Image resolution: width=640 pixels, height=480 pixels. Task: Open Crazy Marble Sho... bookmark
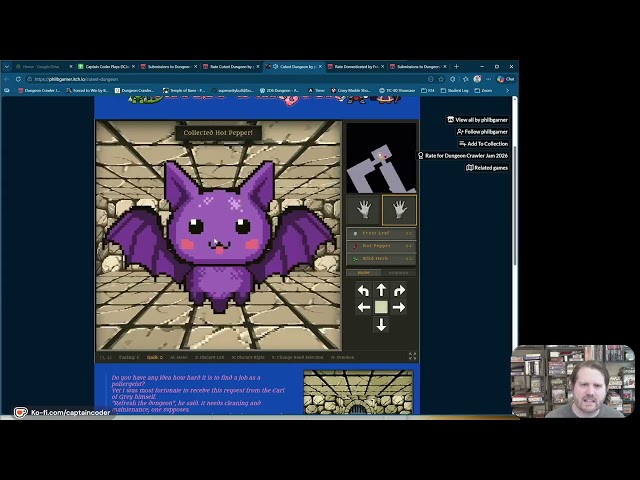click(351, 91)
